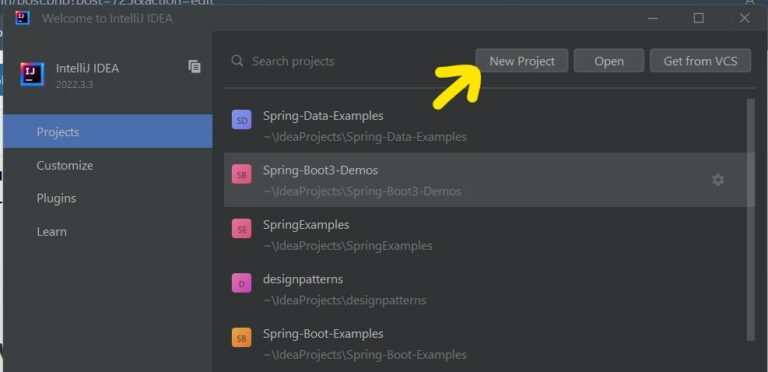Click the SB icon of Spring-Boot3-Demos

[241, 174]
